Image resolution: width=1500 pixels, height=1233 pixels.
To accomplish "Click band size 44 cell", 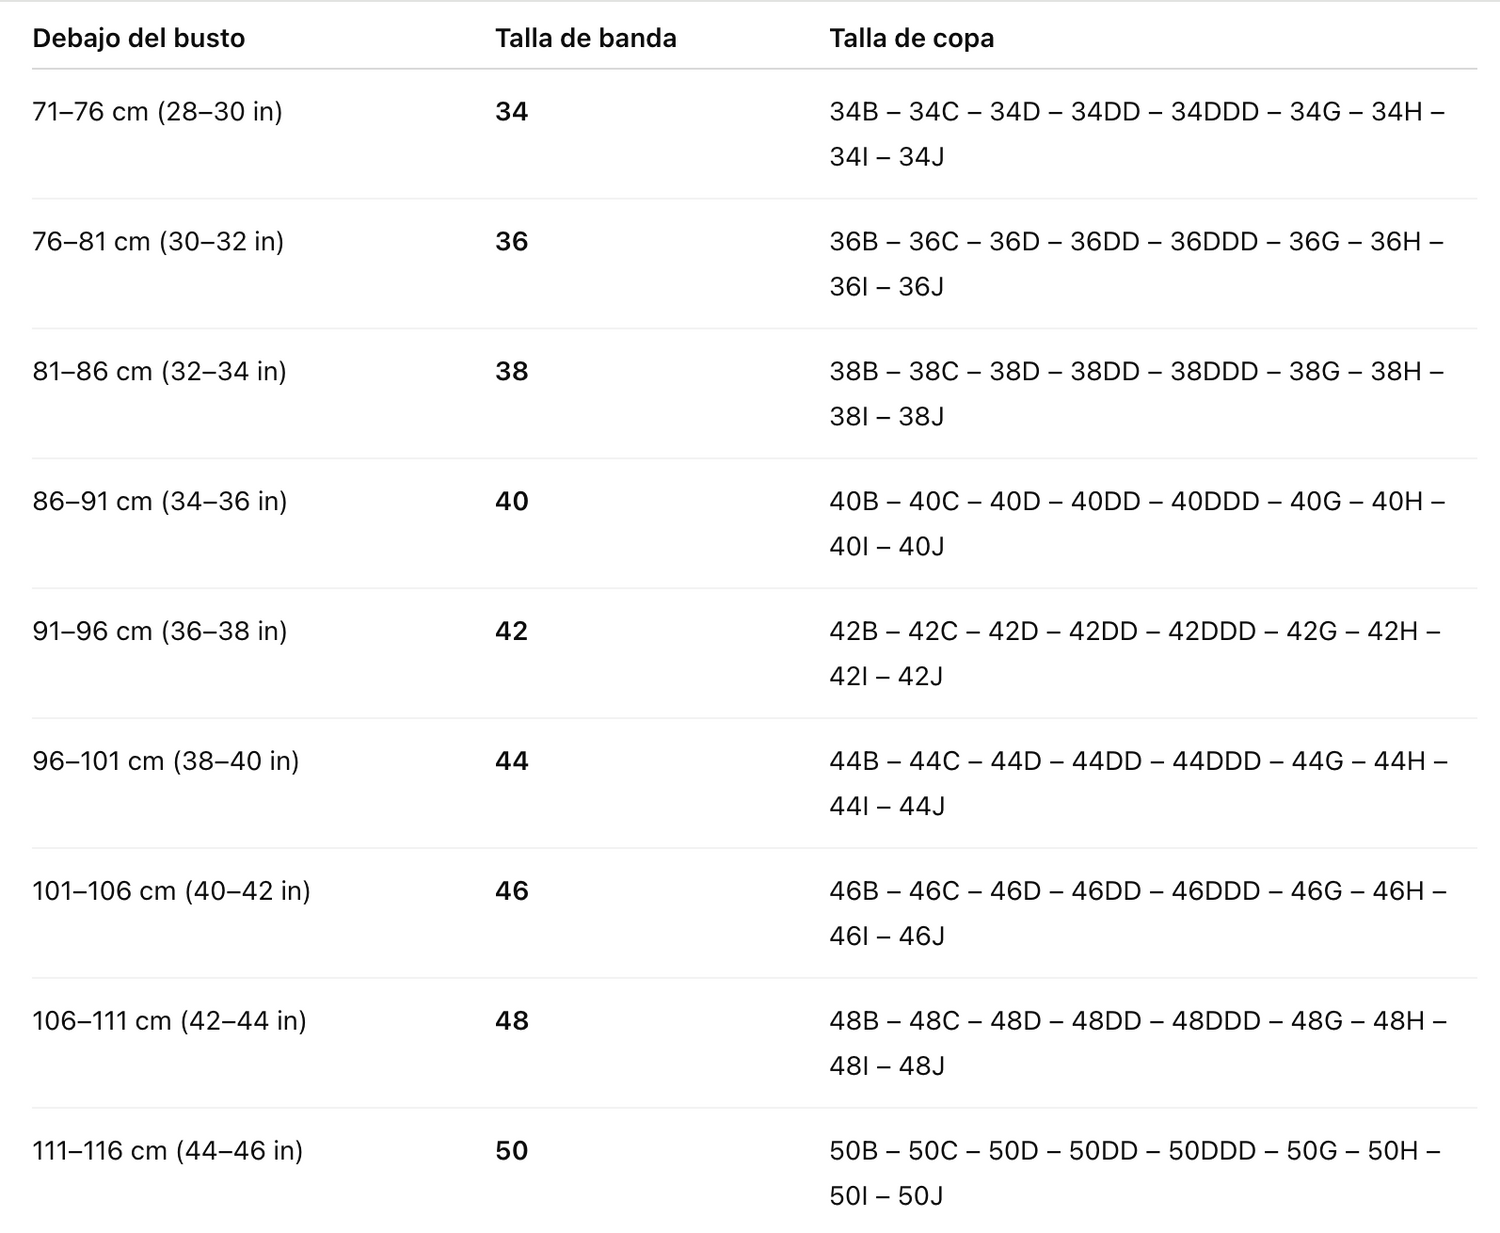I will (511, 761).
